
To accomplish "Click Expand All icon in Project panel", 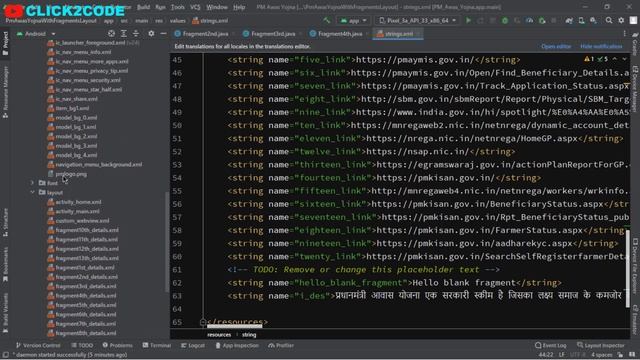I will tap(124, 33).
